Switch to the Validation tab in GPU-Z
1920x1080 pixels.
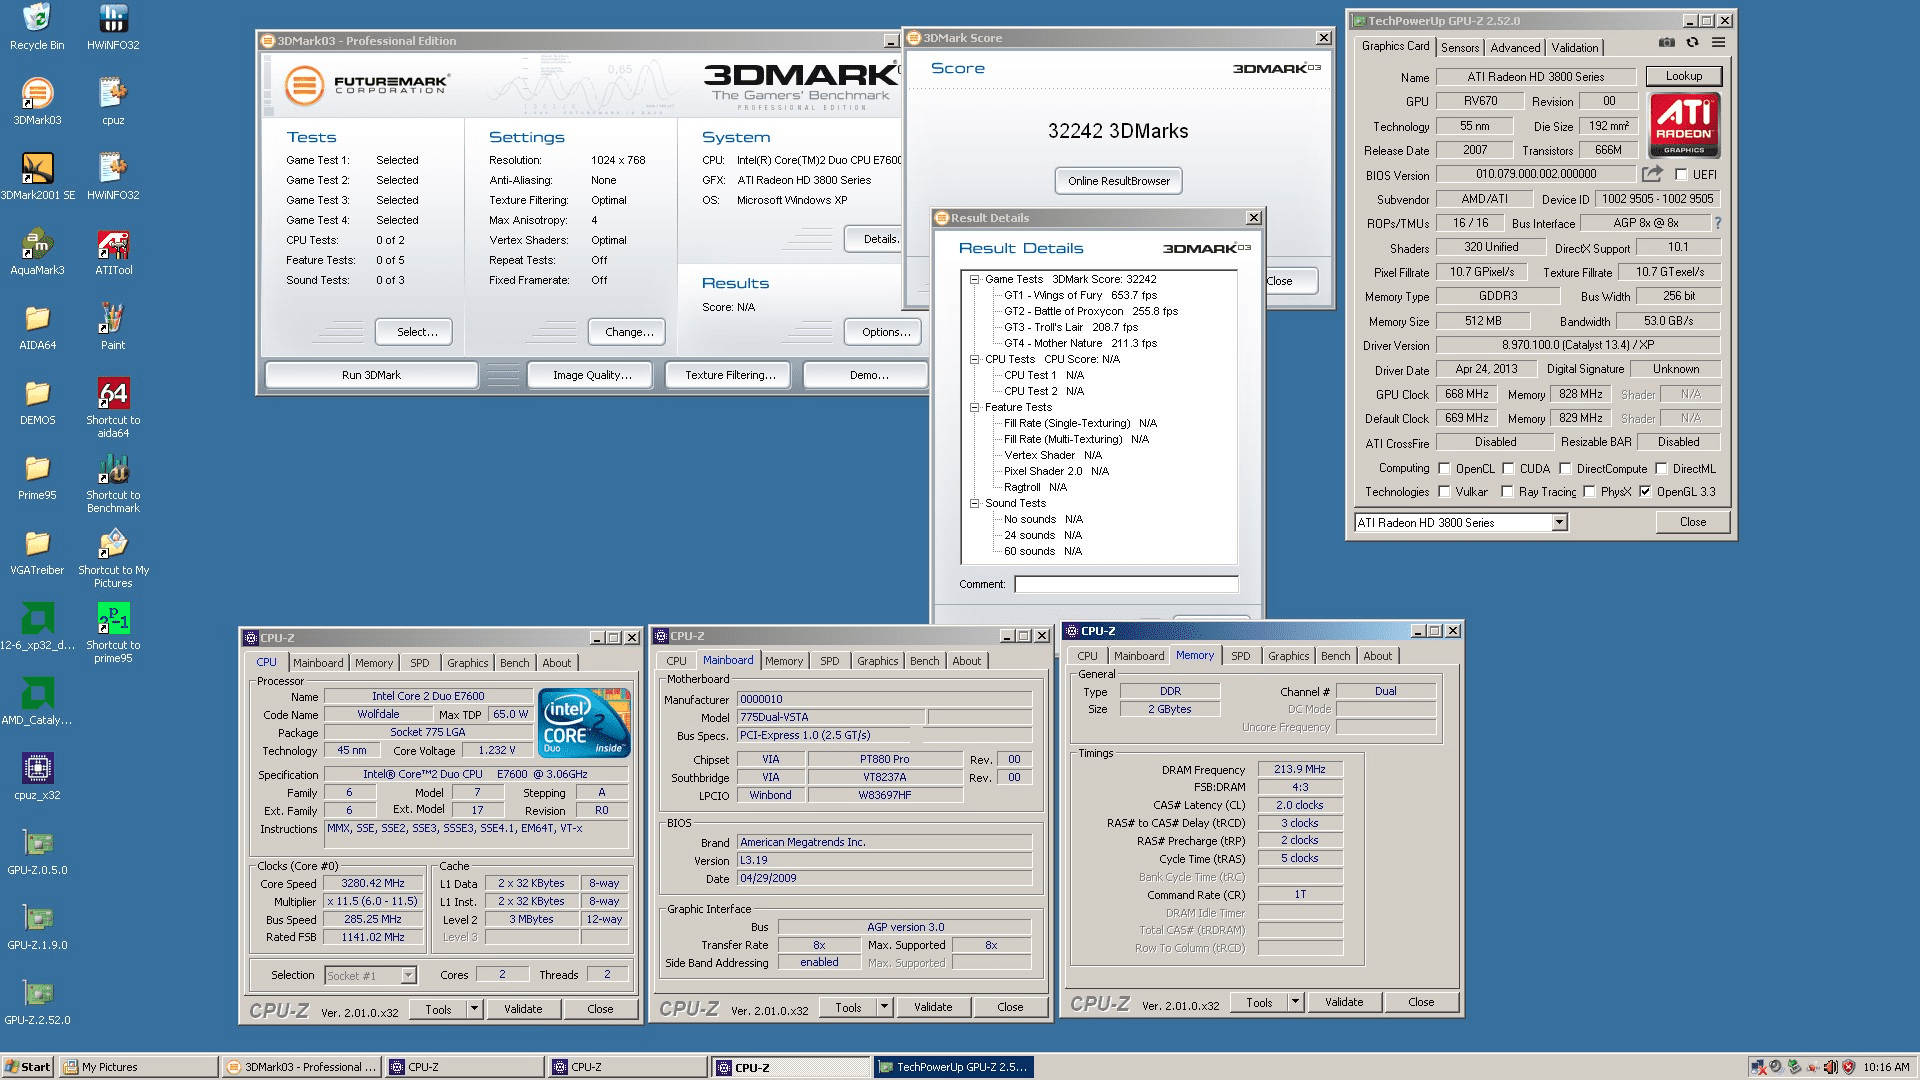coord(1575,48)
